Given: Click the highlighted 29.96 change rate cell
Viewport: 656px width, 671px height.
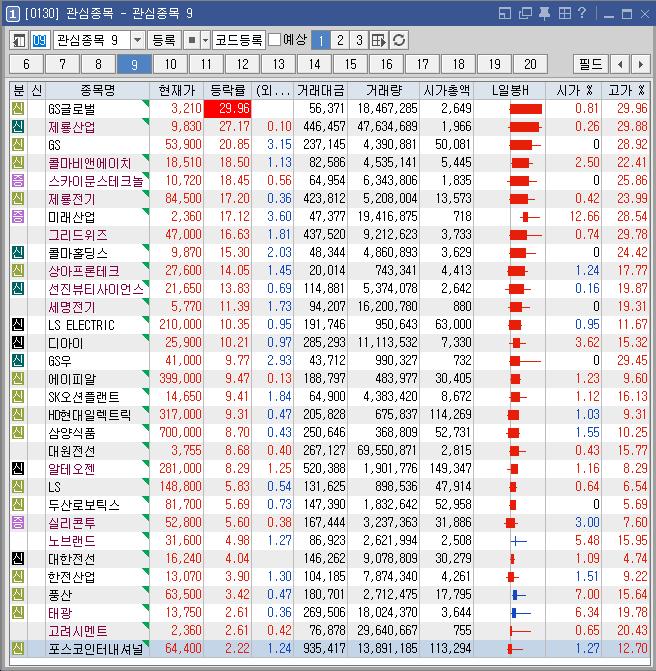Looking at the screenshot, I should [228, 109].
